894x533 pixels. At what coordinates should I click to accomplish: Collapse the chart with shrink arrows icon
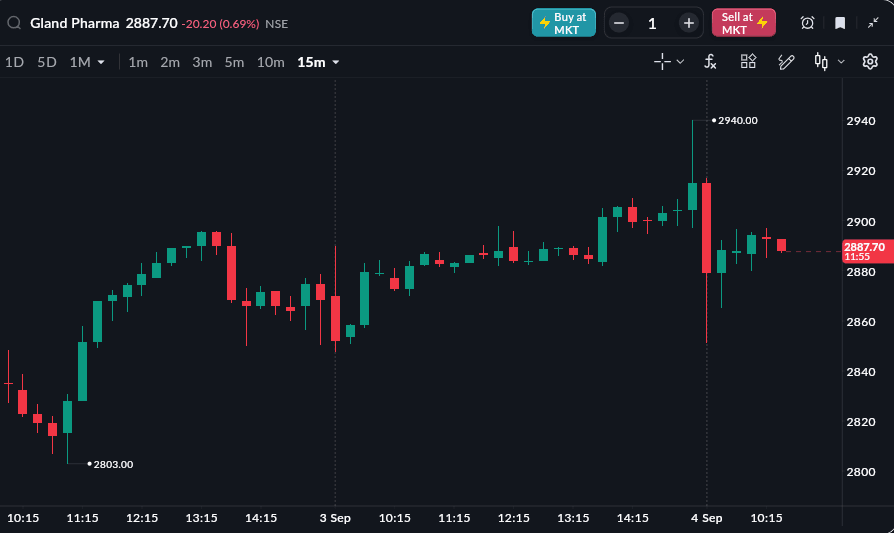click(x=873, y=23)
